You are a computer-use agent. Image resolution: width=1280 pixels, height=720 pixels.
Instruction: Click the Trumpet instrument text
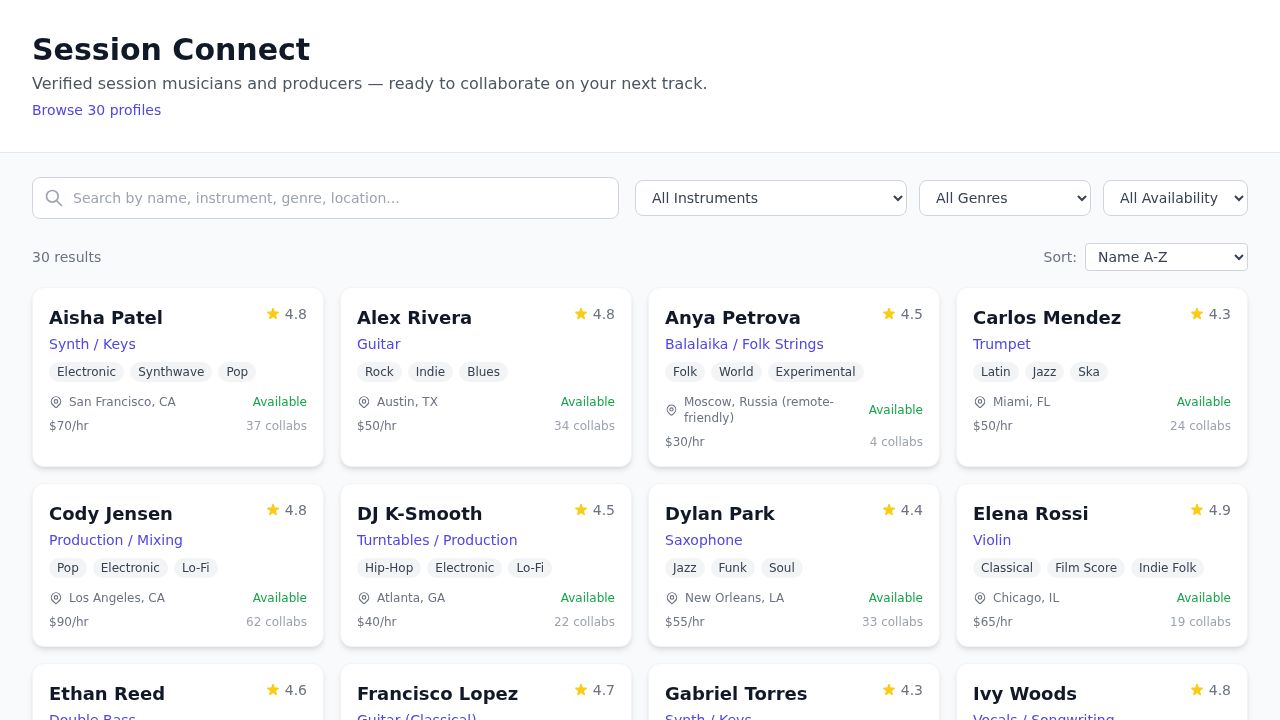1002,344
